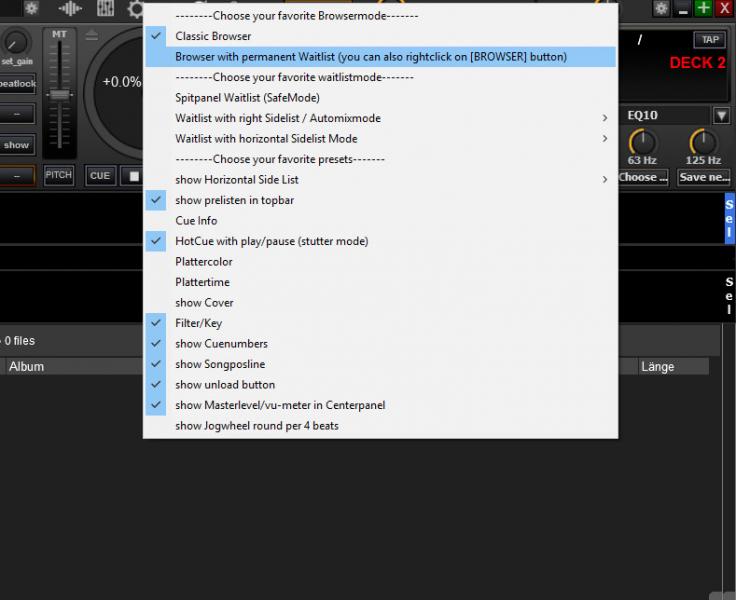Click the white Sel label below the blue one
This screenshot has height=600, width=736.
[729, 296]
